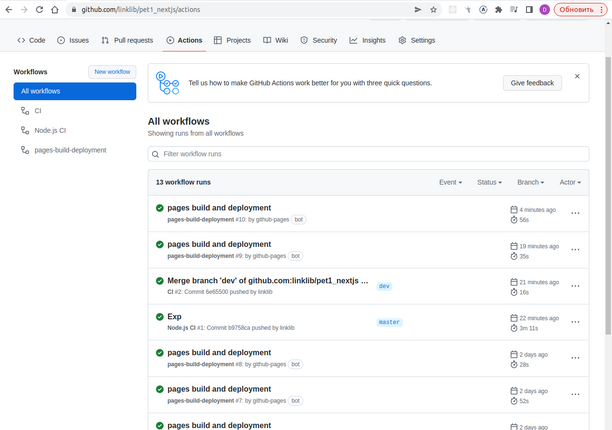Screen dimensions: 612x430
Task: Open the Branch filter dropdown
Action: (x=530, y=182)
